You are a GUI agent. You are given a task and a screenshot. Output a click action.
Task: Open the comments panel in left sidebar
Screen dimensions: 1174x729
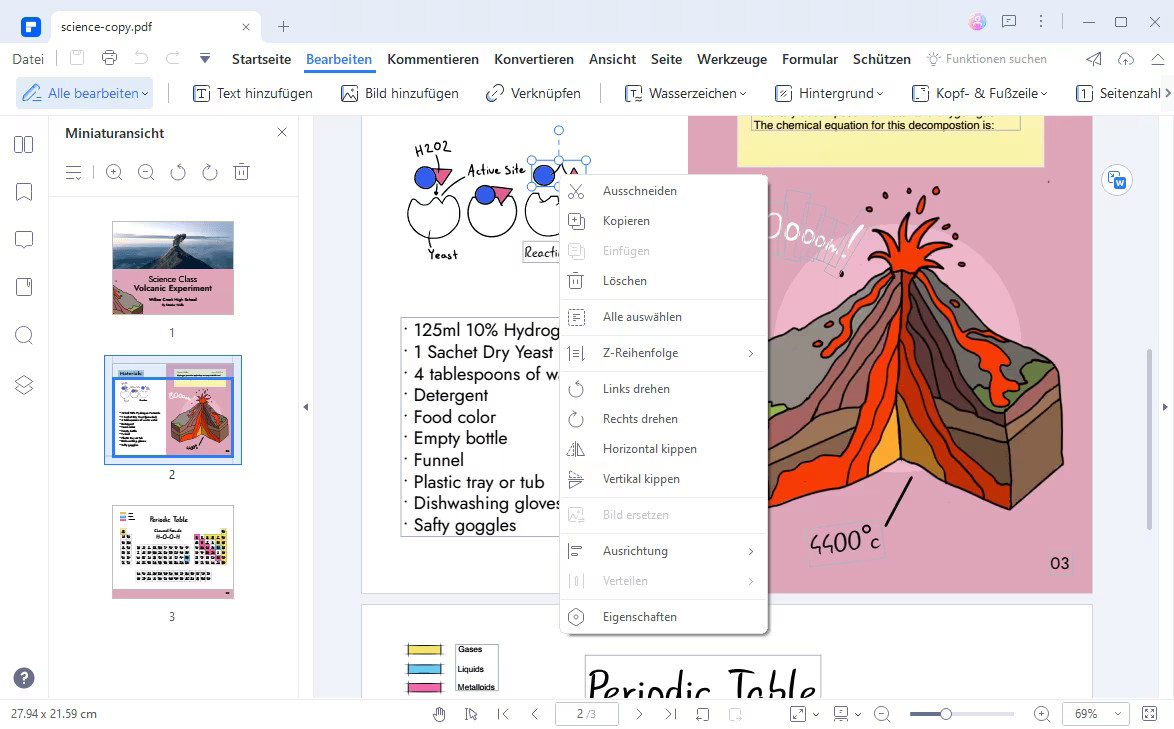tap(24, 240)
